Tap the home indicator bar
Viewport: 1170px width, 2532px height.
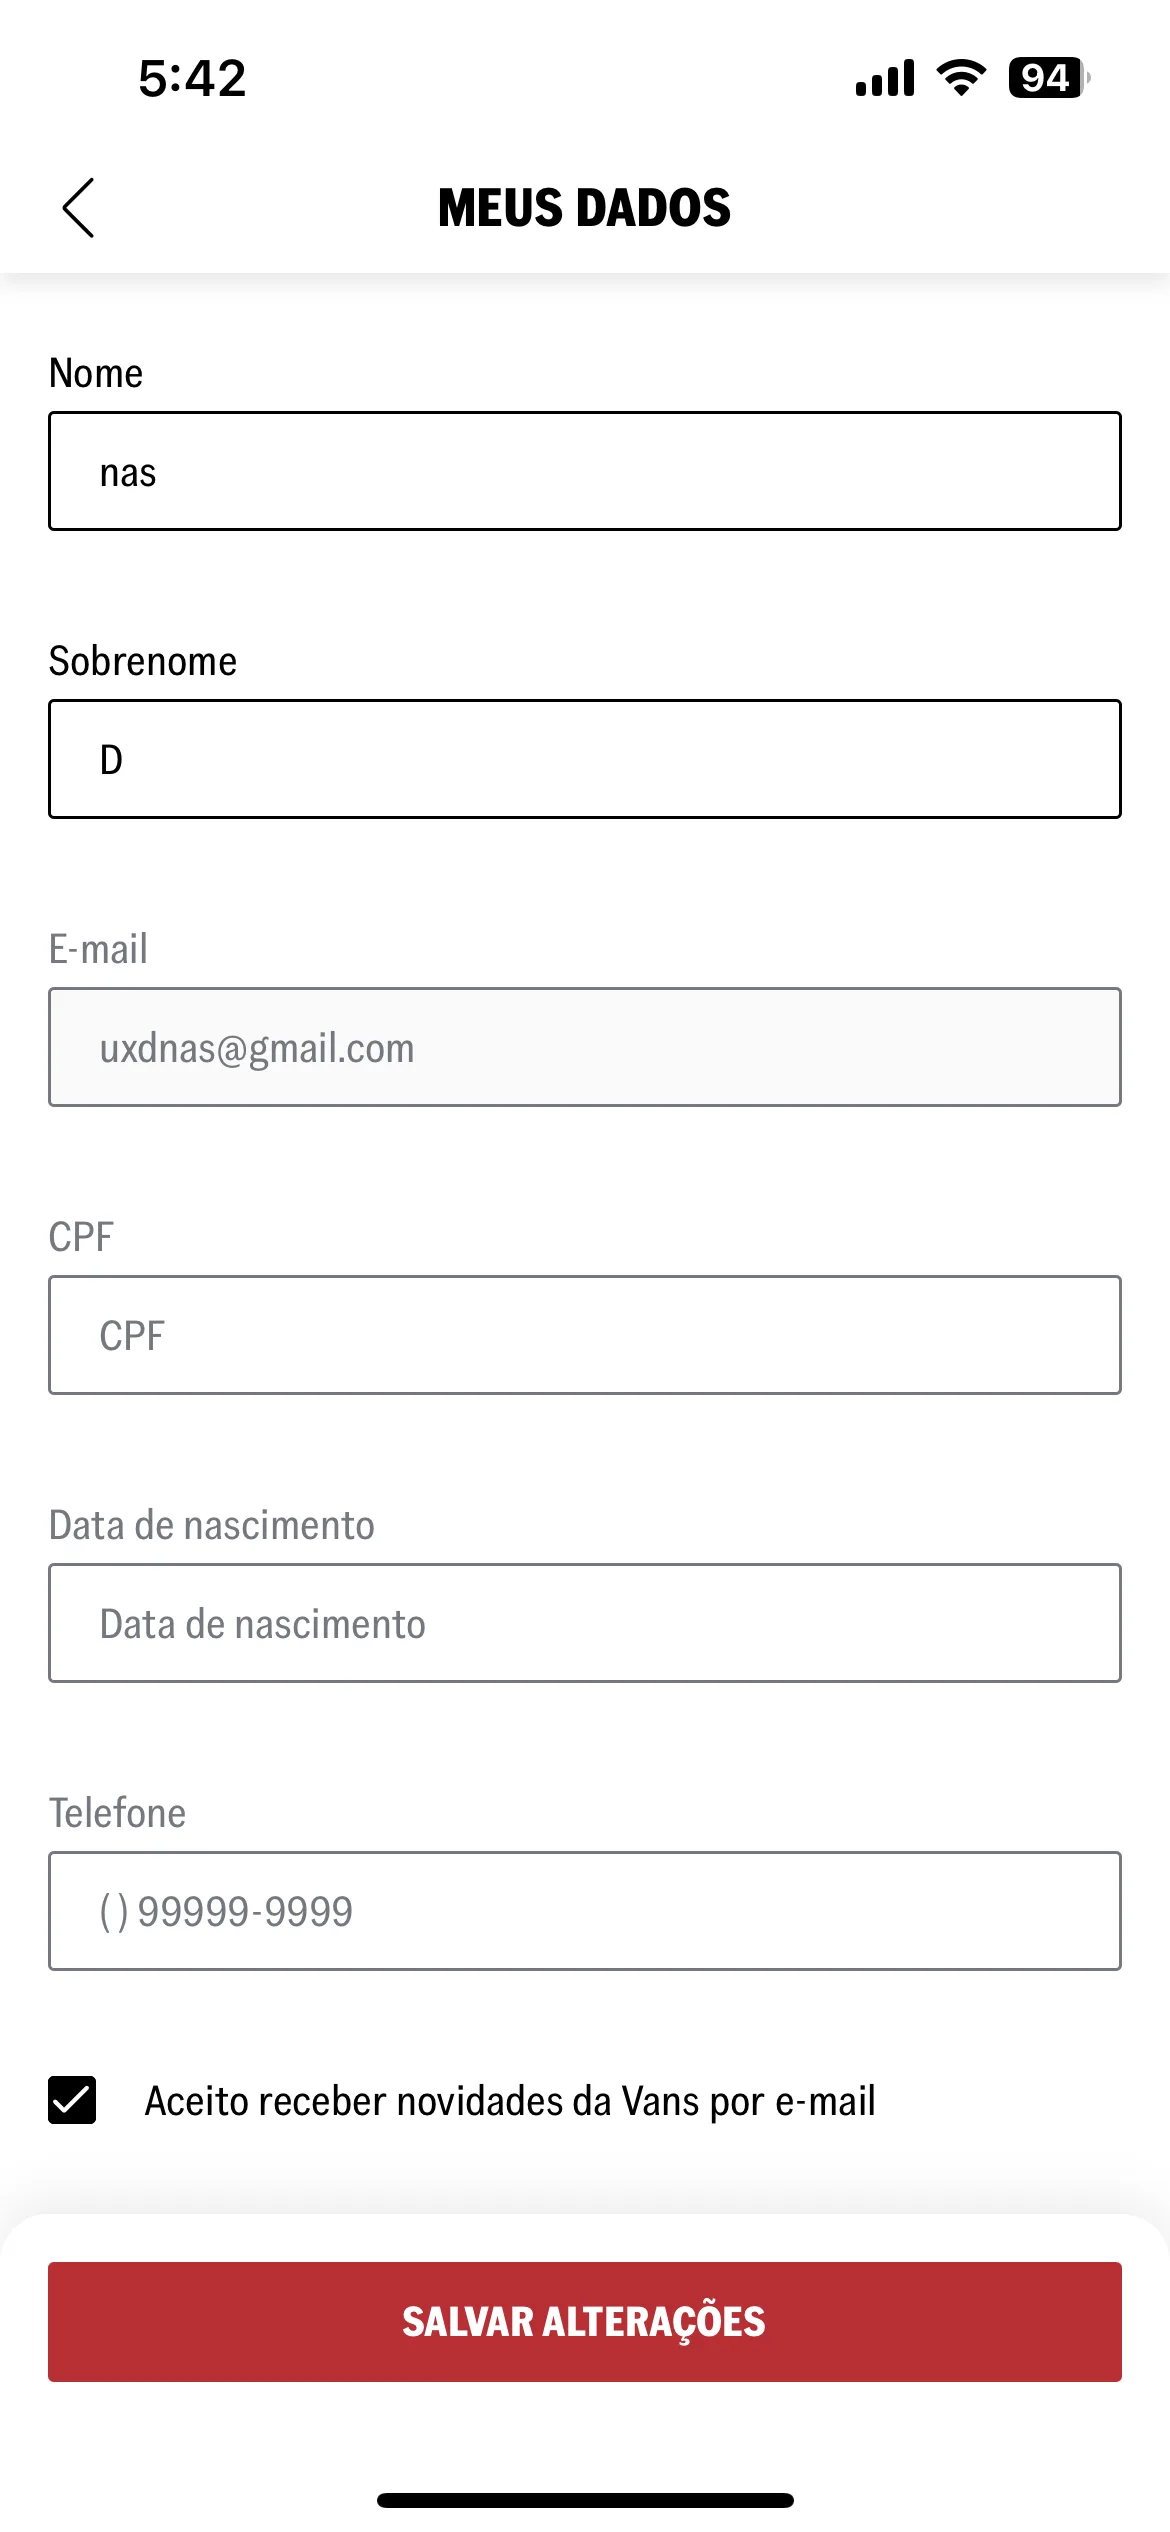tap(585, 2501)
